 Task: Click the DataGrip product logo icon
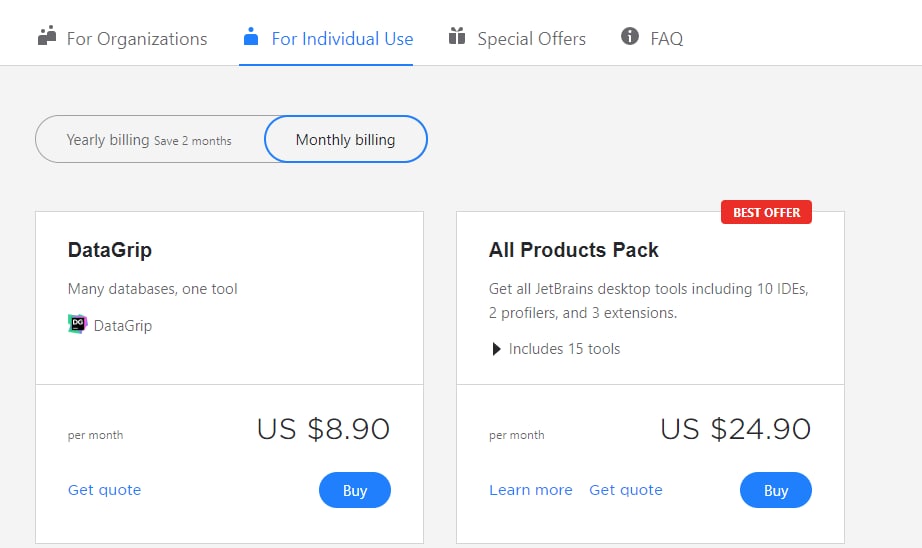pos(78,324)
